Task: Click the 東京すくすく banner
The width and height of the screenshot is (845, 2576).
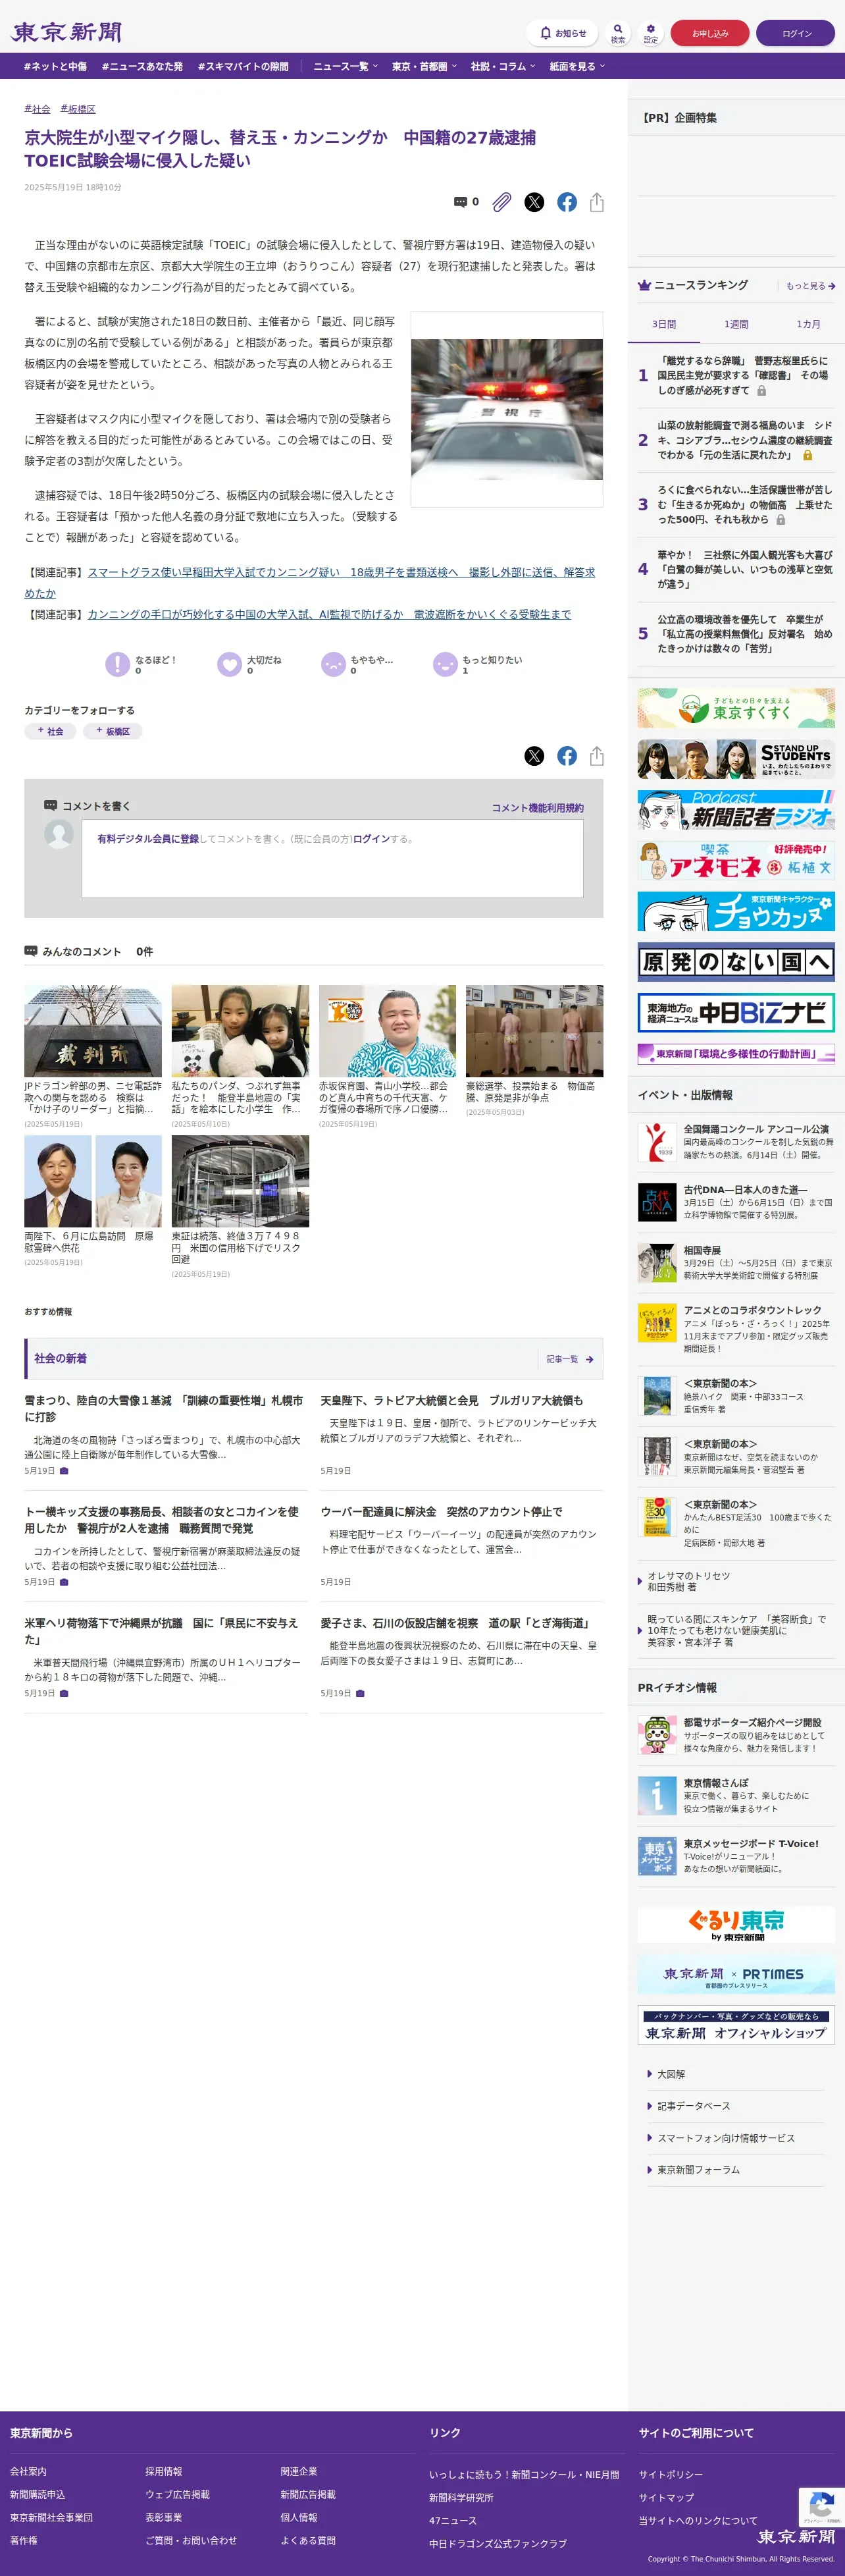Action: pyautogui.click(x=736, y=708)
